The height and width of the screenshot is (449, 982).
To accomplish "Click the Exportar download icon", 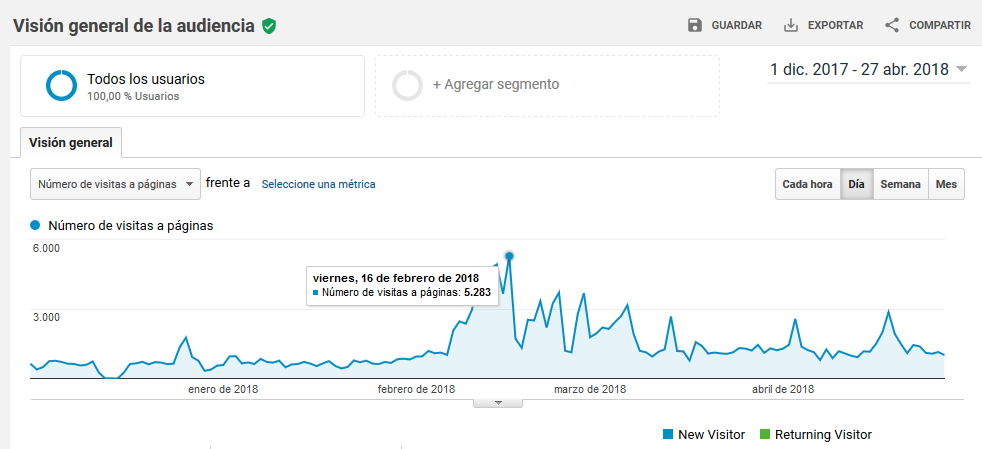I will click(x=791, y=25).
